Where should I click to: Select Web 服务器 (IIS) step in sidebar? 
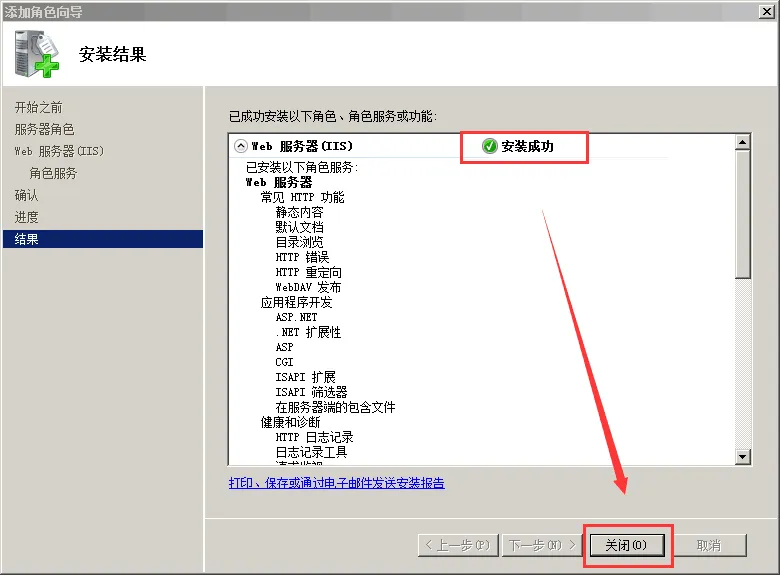coord(59,151)
